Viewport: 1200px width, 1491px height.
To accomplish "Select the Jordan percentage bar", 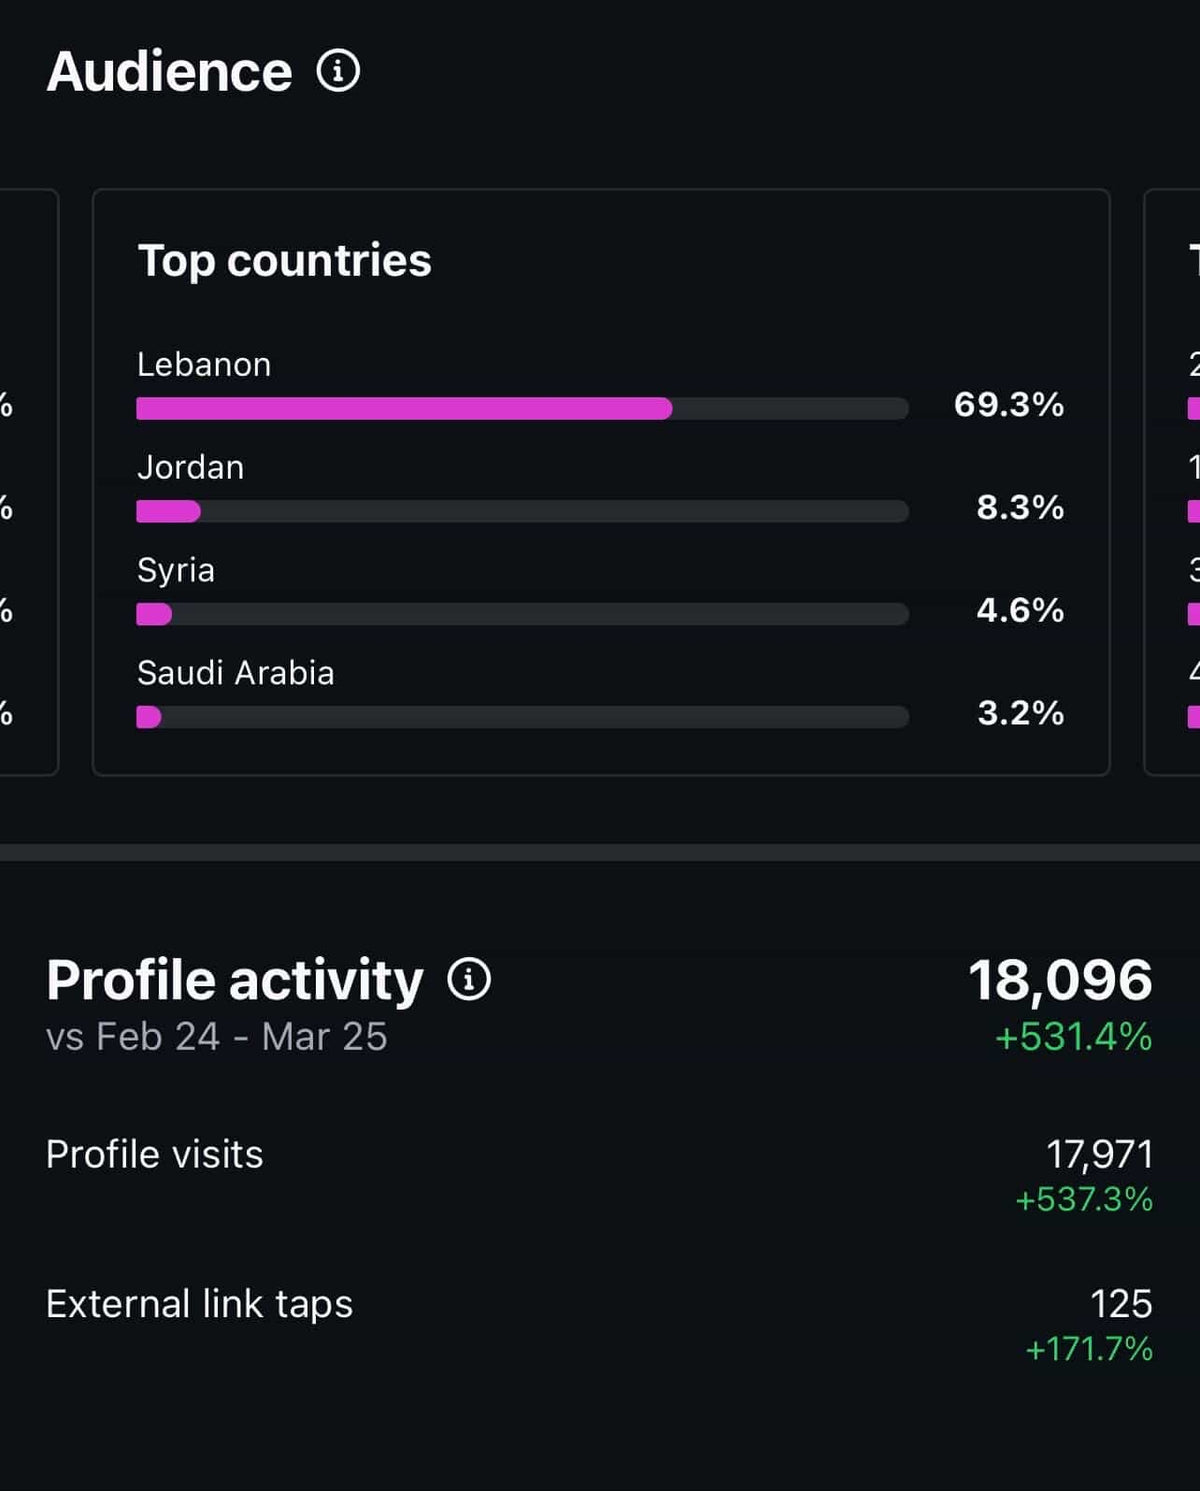I will click(x=522, y=511).
